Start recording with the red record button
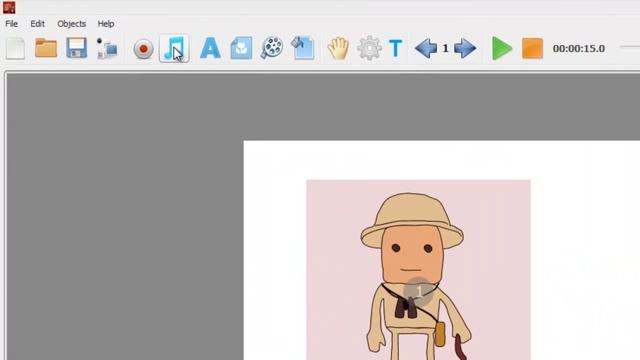This screenshot has width=640, height=360. pos(143,49)
